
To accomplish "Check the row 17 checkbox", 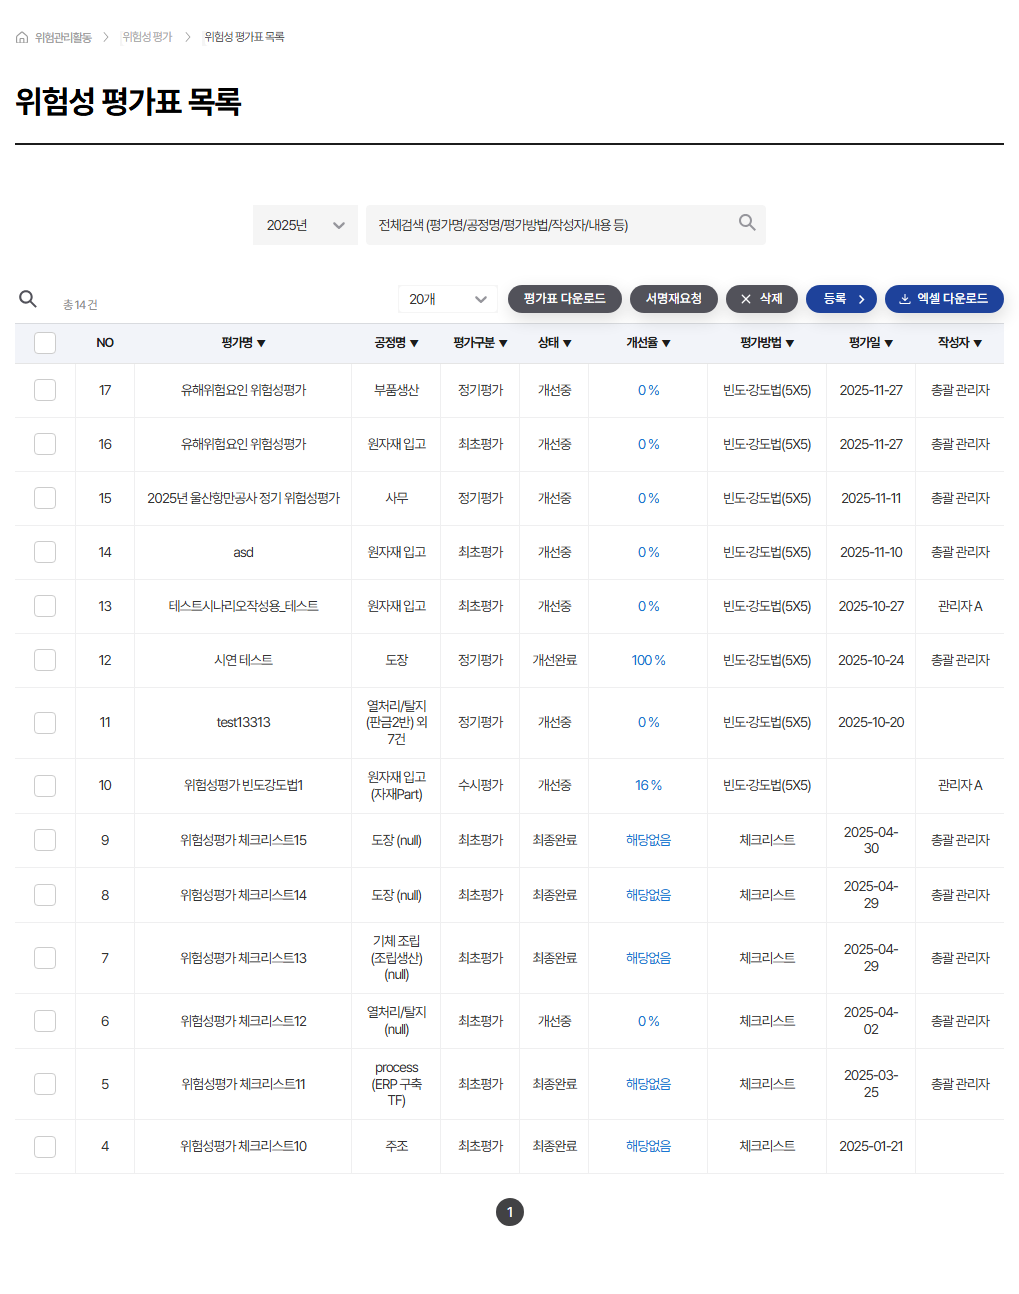I will tap(45, 390).
